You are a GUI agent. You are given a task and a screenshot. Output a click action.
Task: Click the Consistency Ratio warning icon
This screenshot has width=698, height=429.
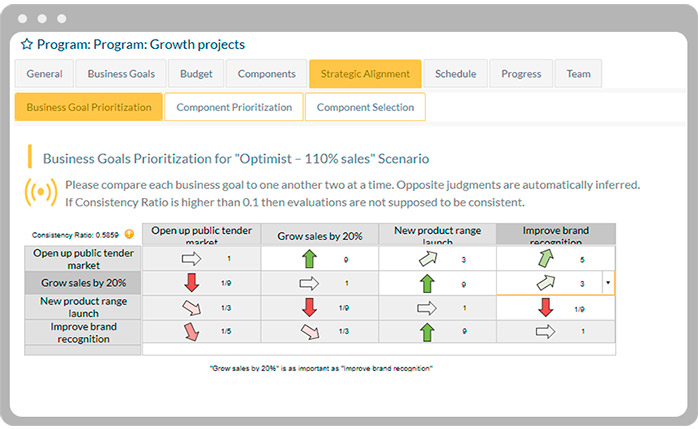pyautogui.click(x=129, y=234)
